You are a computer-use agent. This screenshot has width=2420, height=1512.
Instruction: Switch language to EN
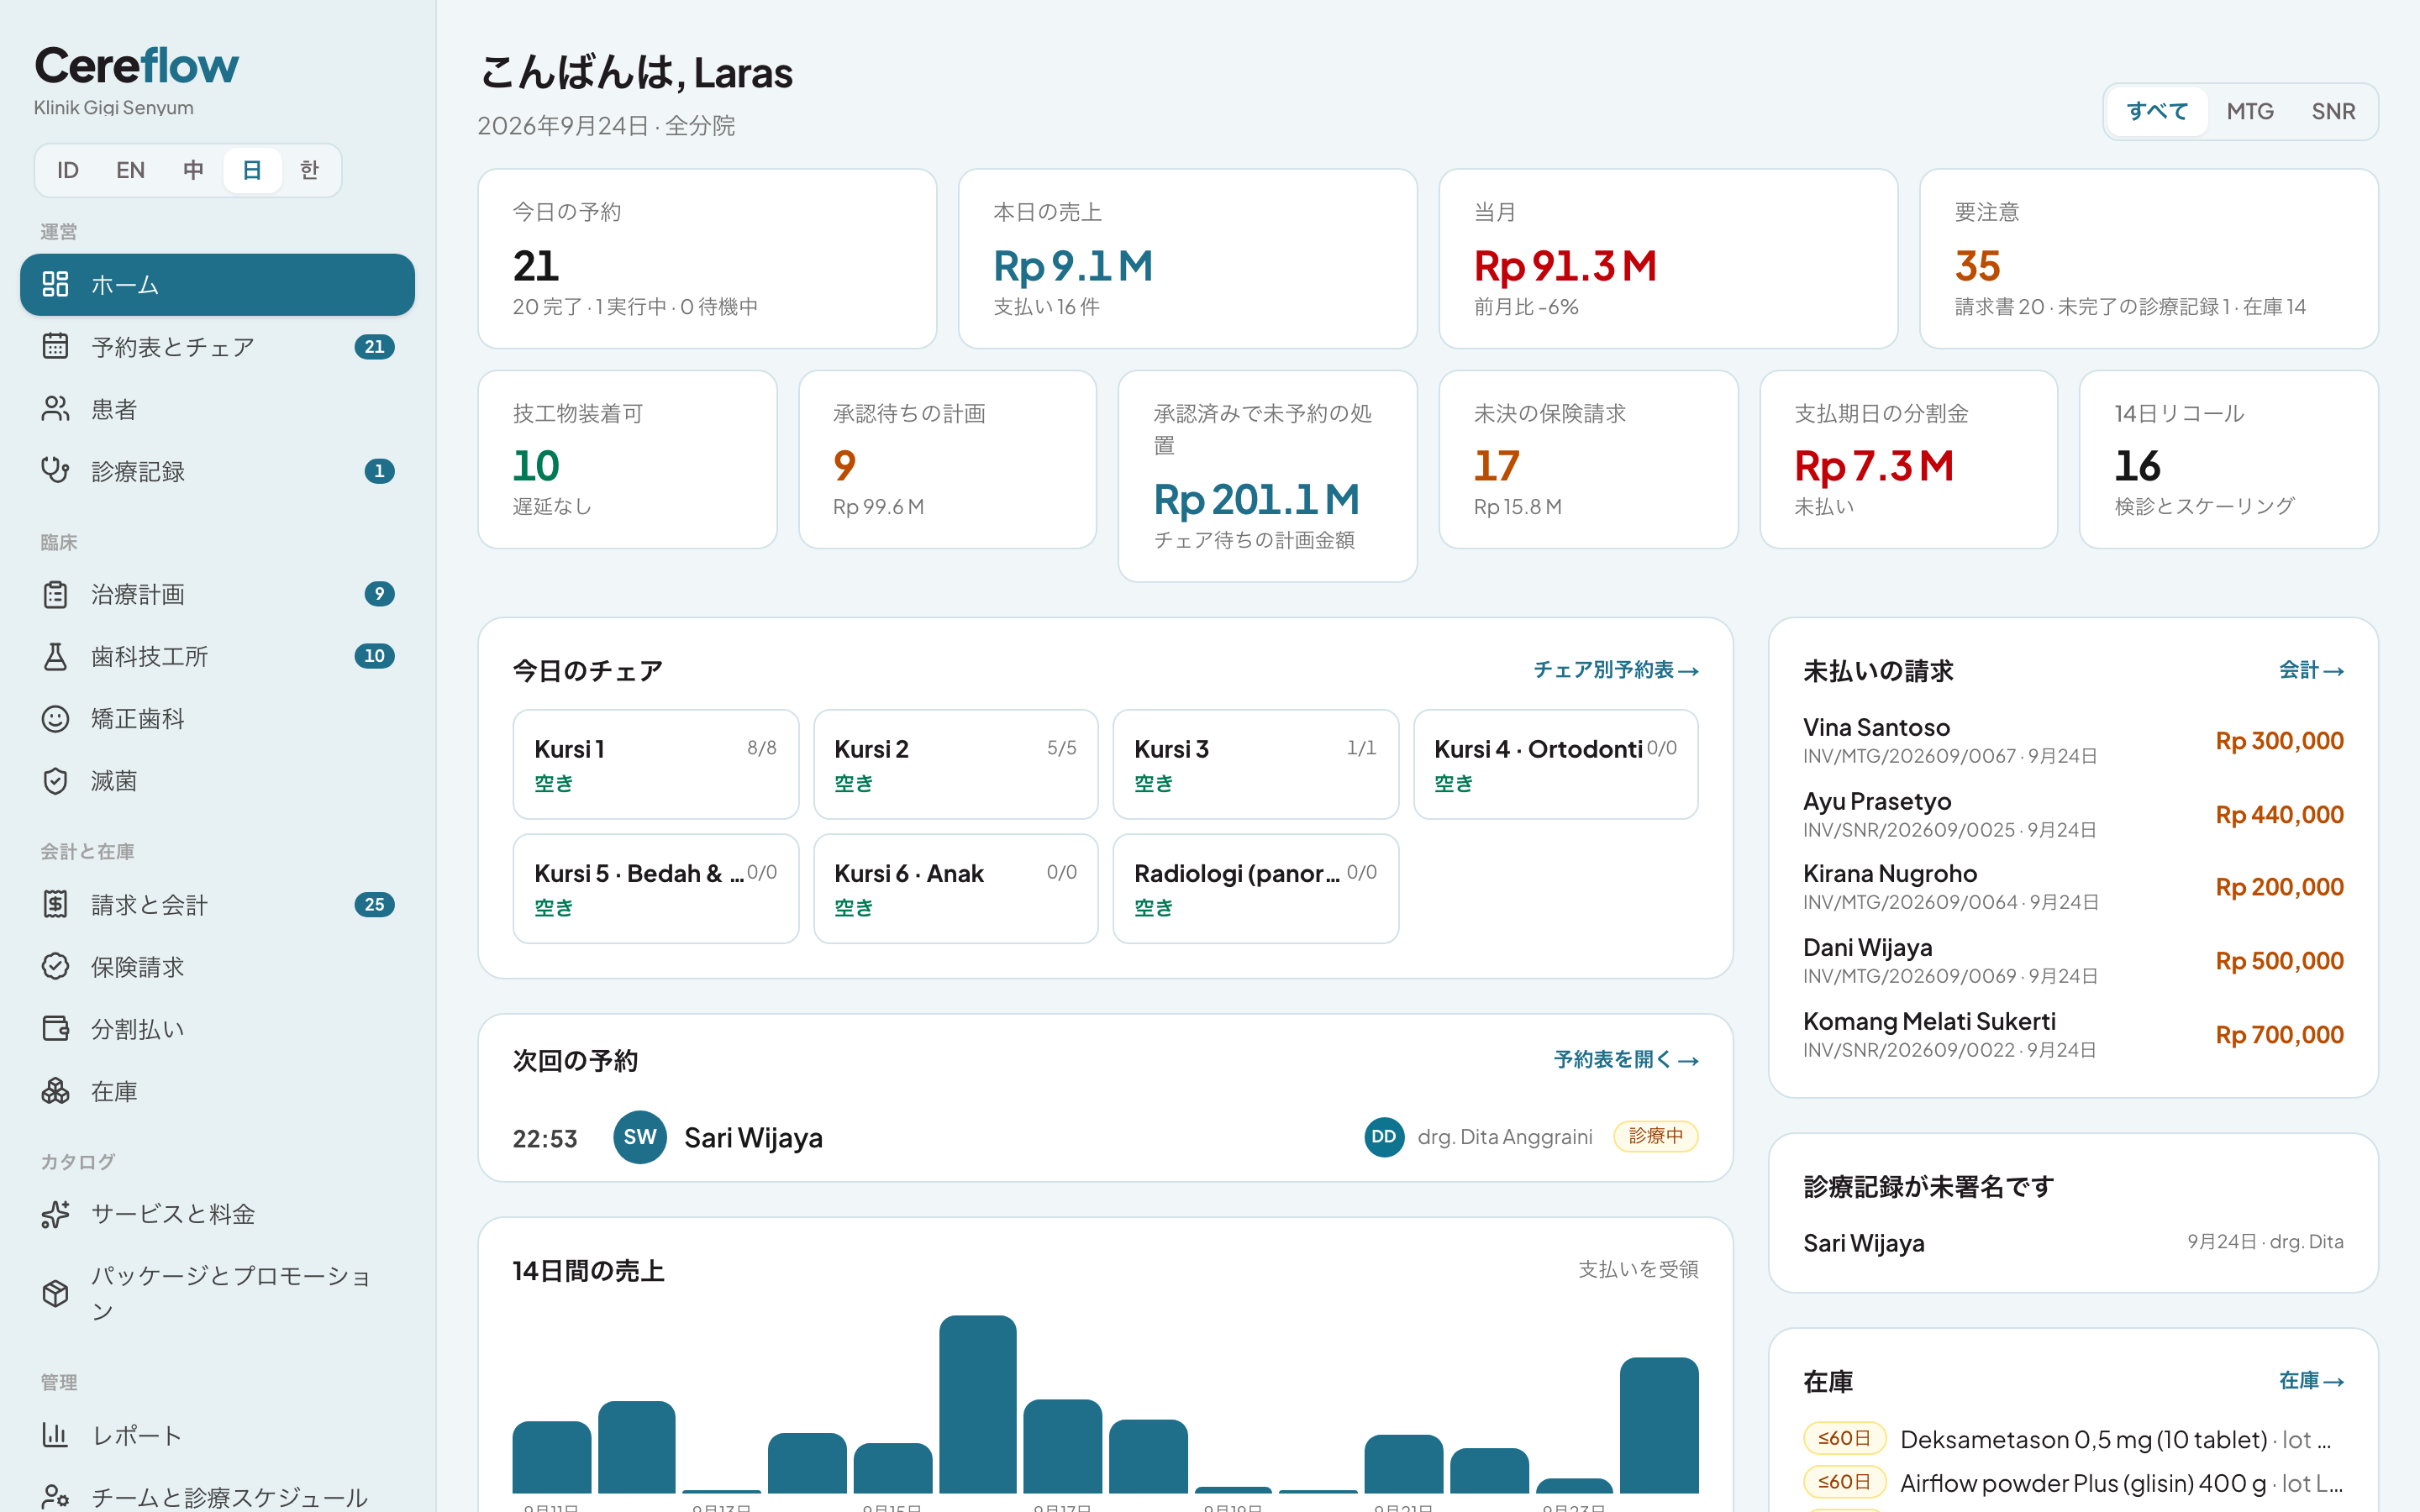click(x=130, y=170)
